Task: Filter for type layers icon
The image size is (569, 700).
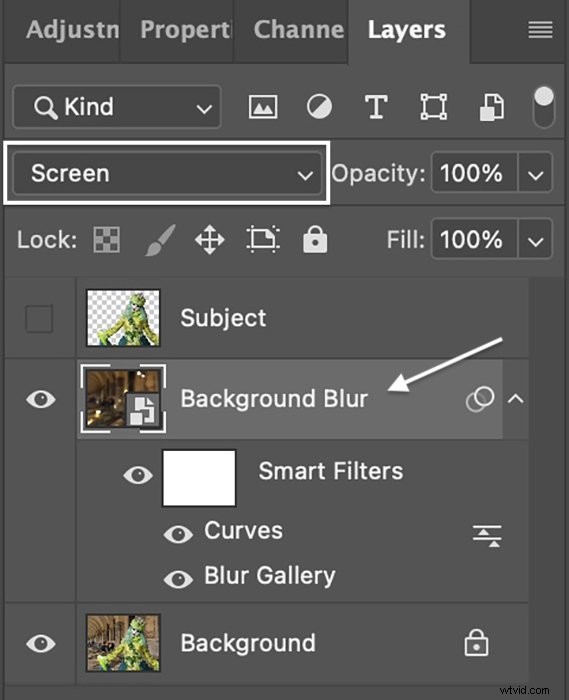Action: click(x=376, y=107)
